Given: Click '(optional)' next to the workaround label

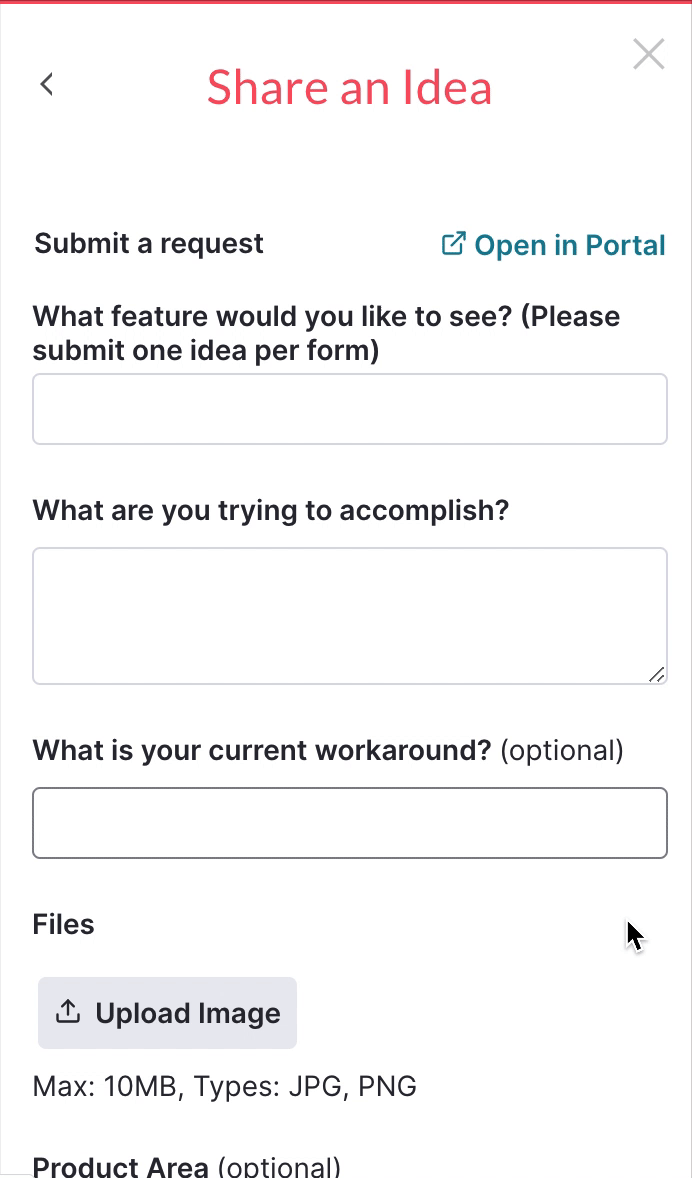Looking at the screenshot, I should click(561, 750).
